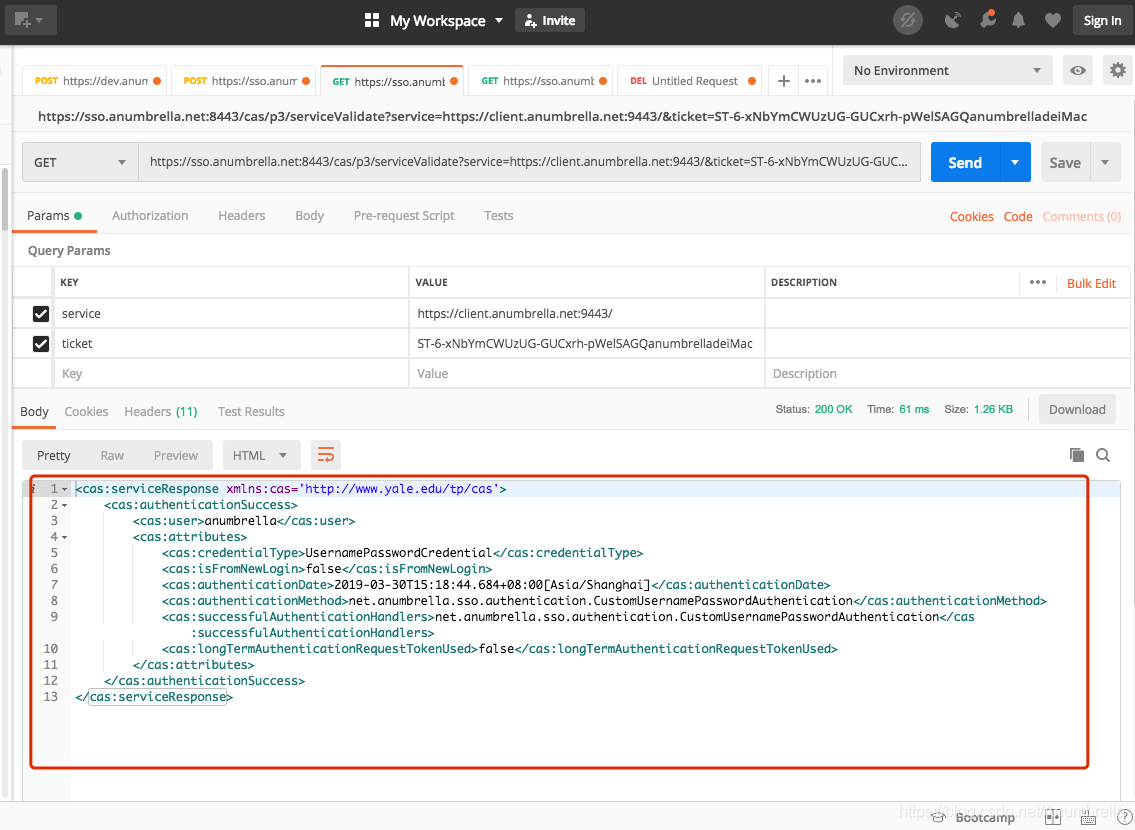Toggle the two-pane layout icon in status bar

click(1052, 817)
